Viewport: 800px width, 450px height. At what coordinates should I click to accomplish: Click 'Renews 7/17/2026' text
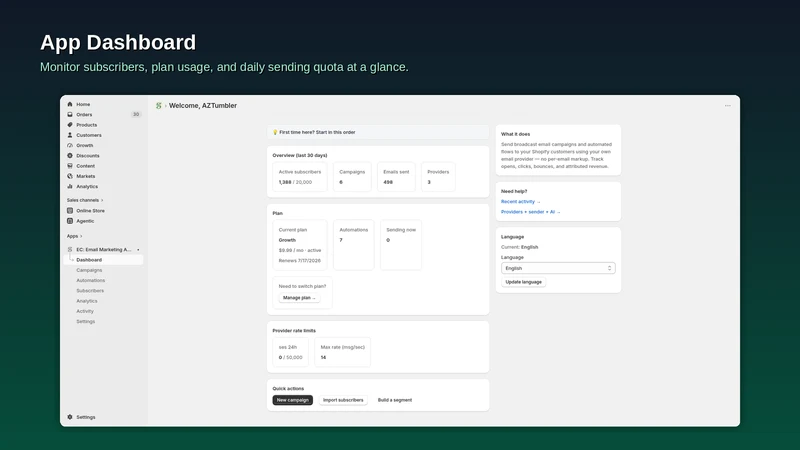299,261
